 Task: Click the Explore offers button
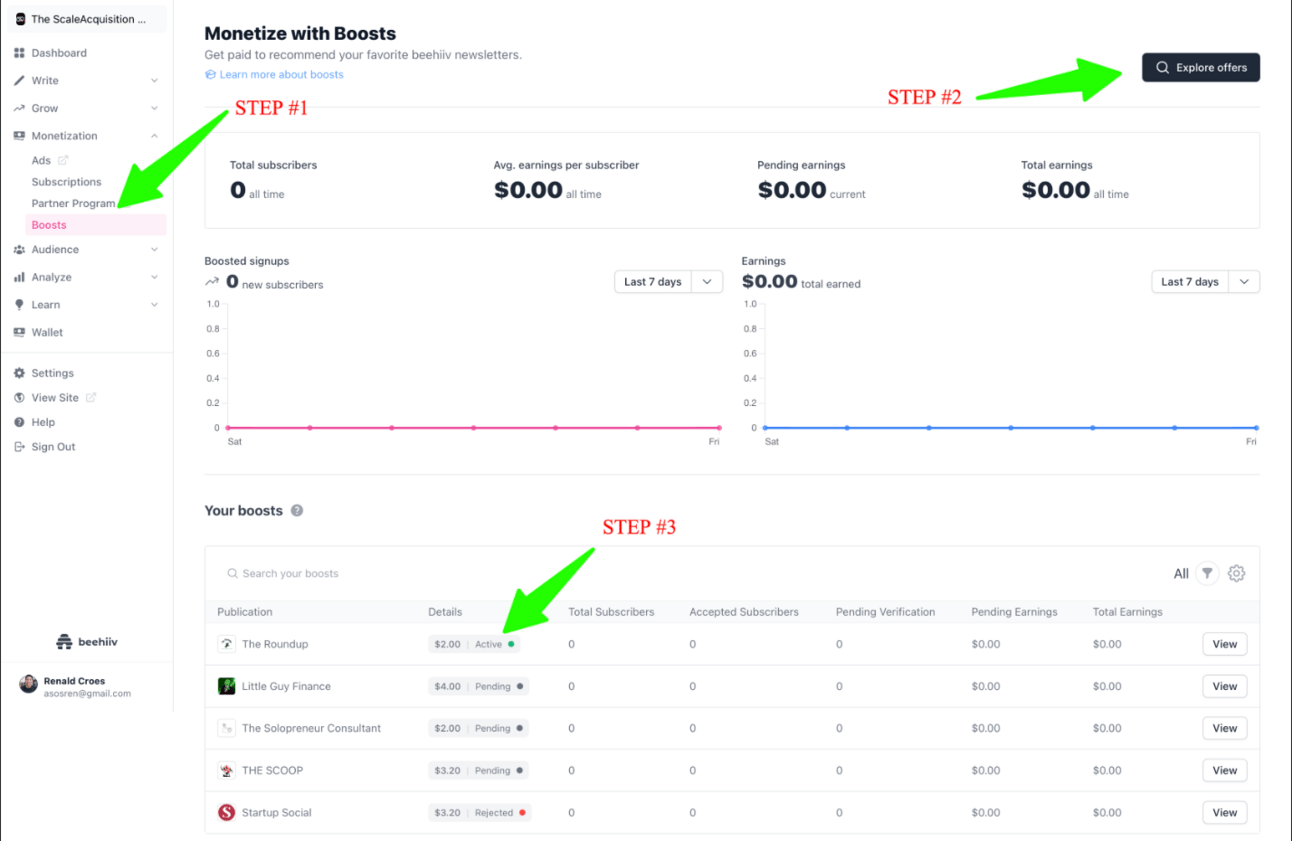pos(1201,68)
